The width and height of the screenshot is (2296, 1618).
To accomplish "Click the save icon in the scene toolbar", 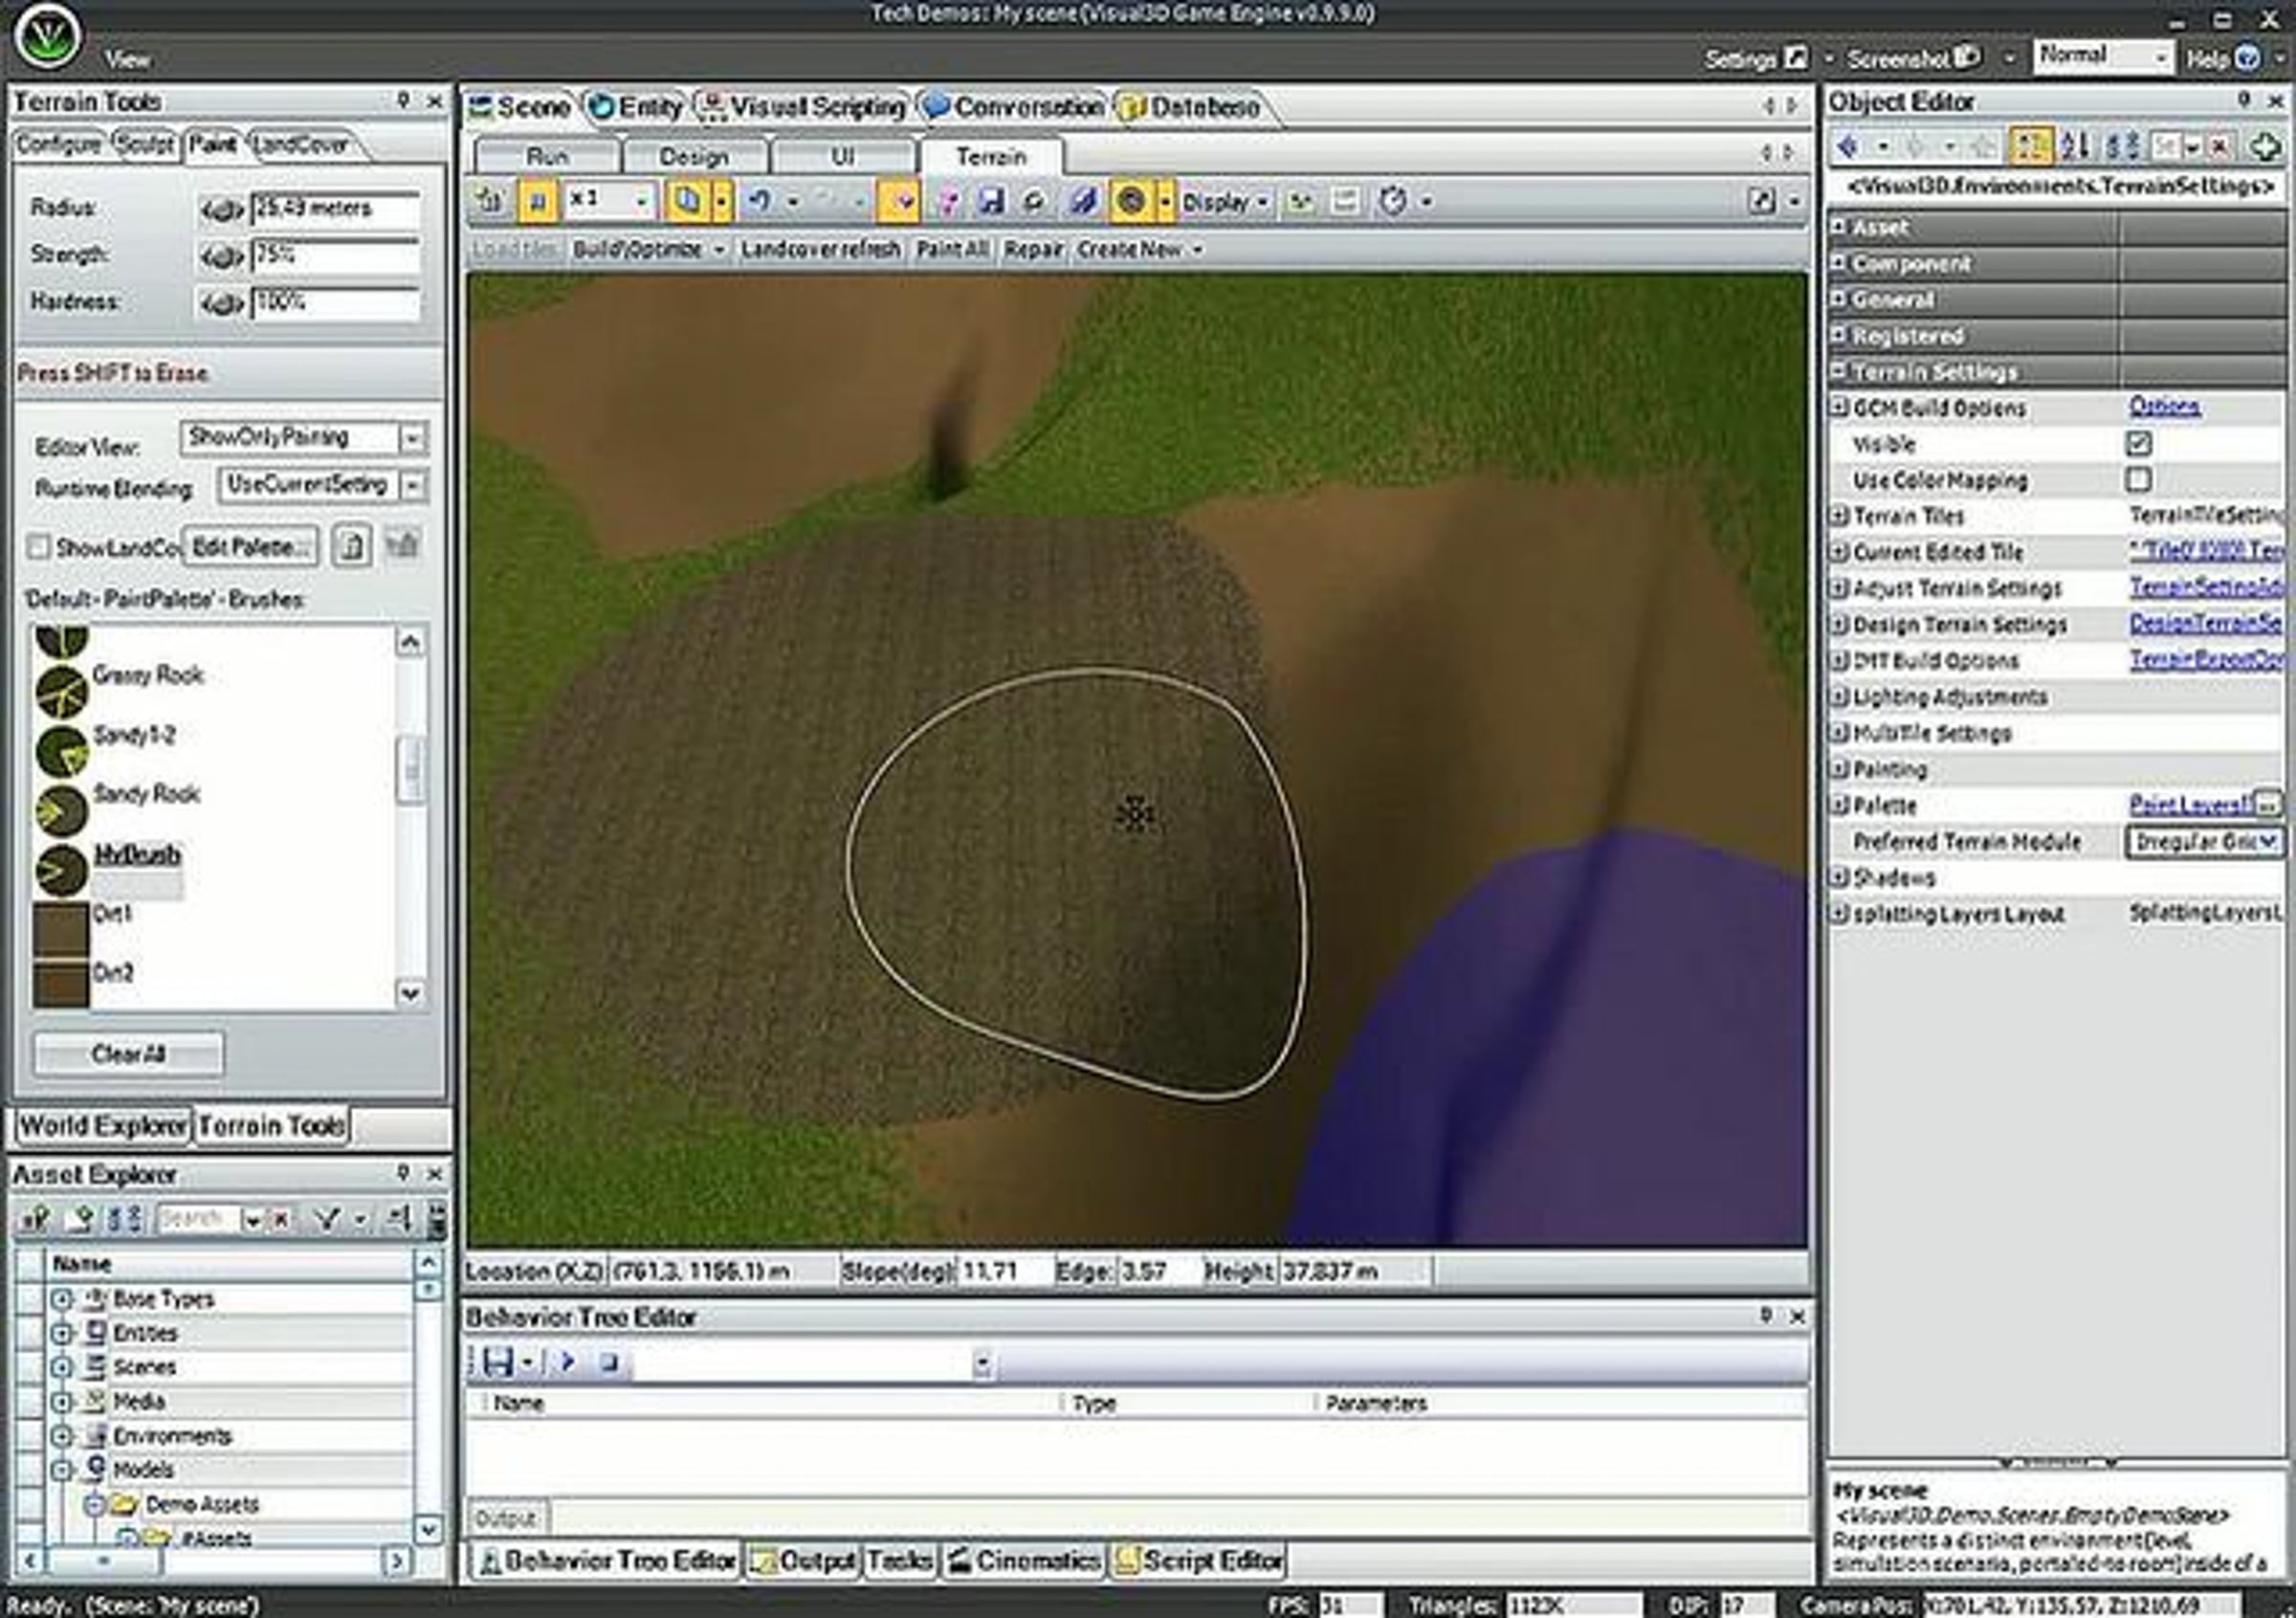I will click(x=990, y=201).
